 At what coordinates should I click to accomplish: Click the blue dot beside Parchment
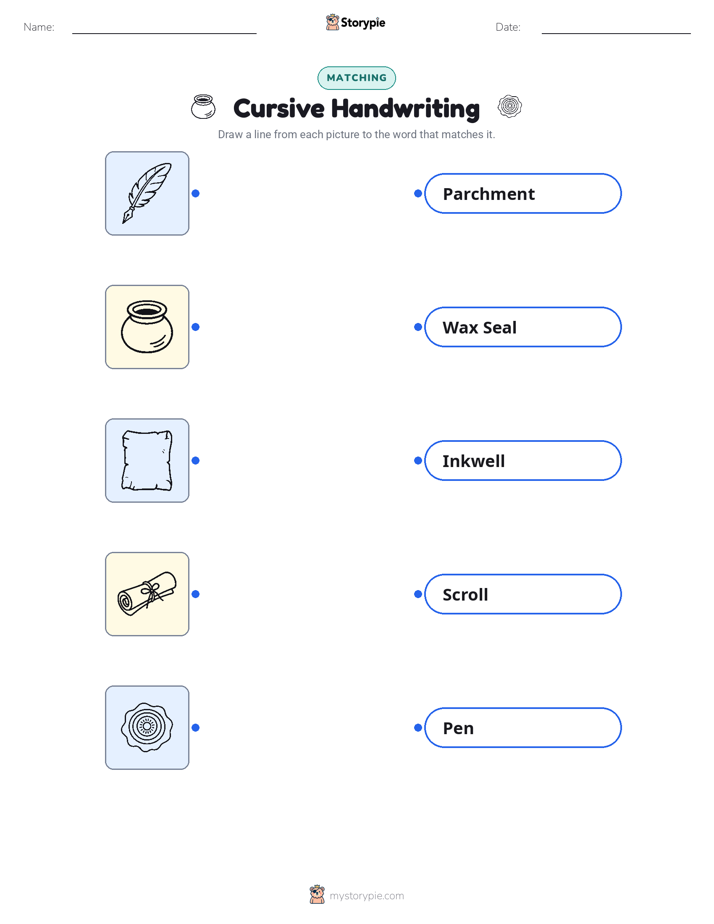(418, 193)
